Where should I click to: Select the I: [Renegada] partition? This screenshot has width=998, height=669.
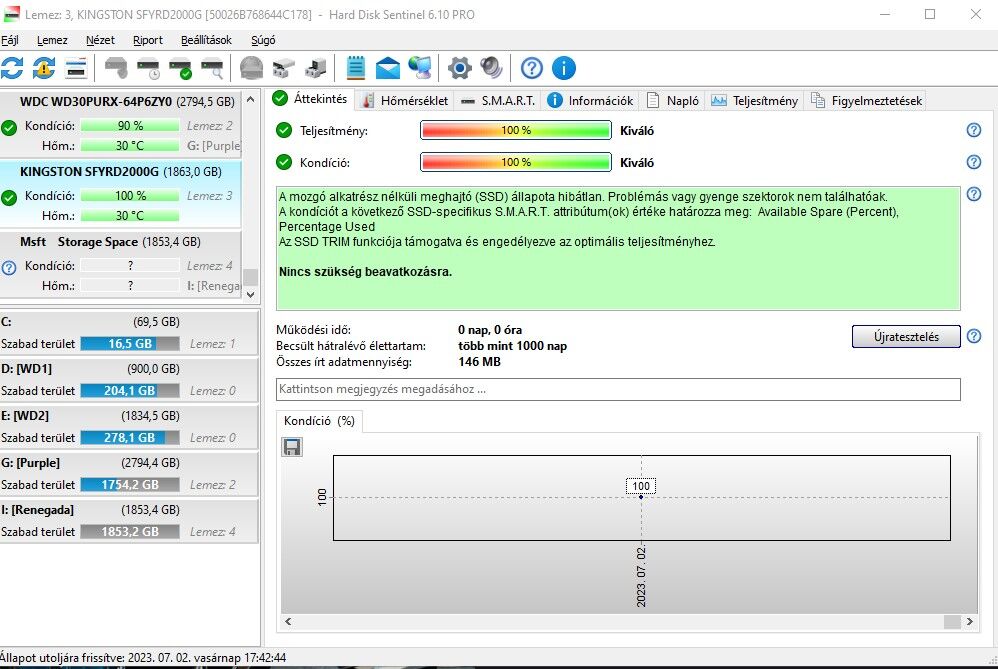[x=129, y=521]
